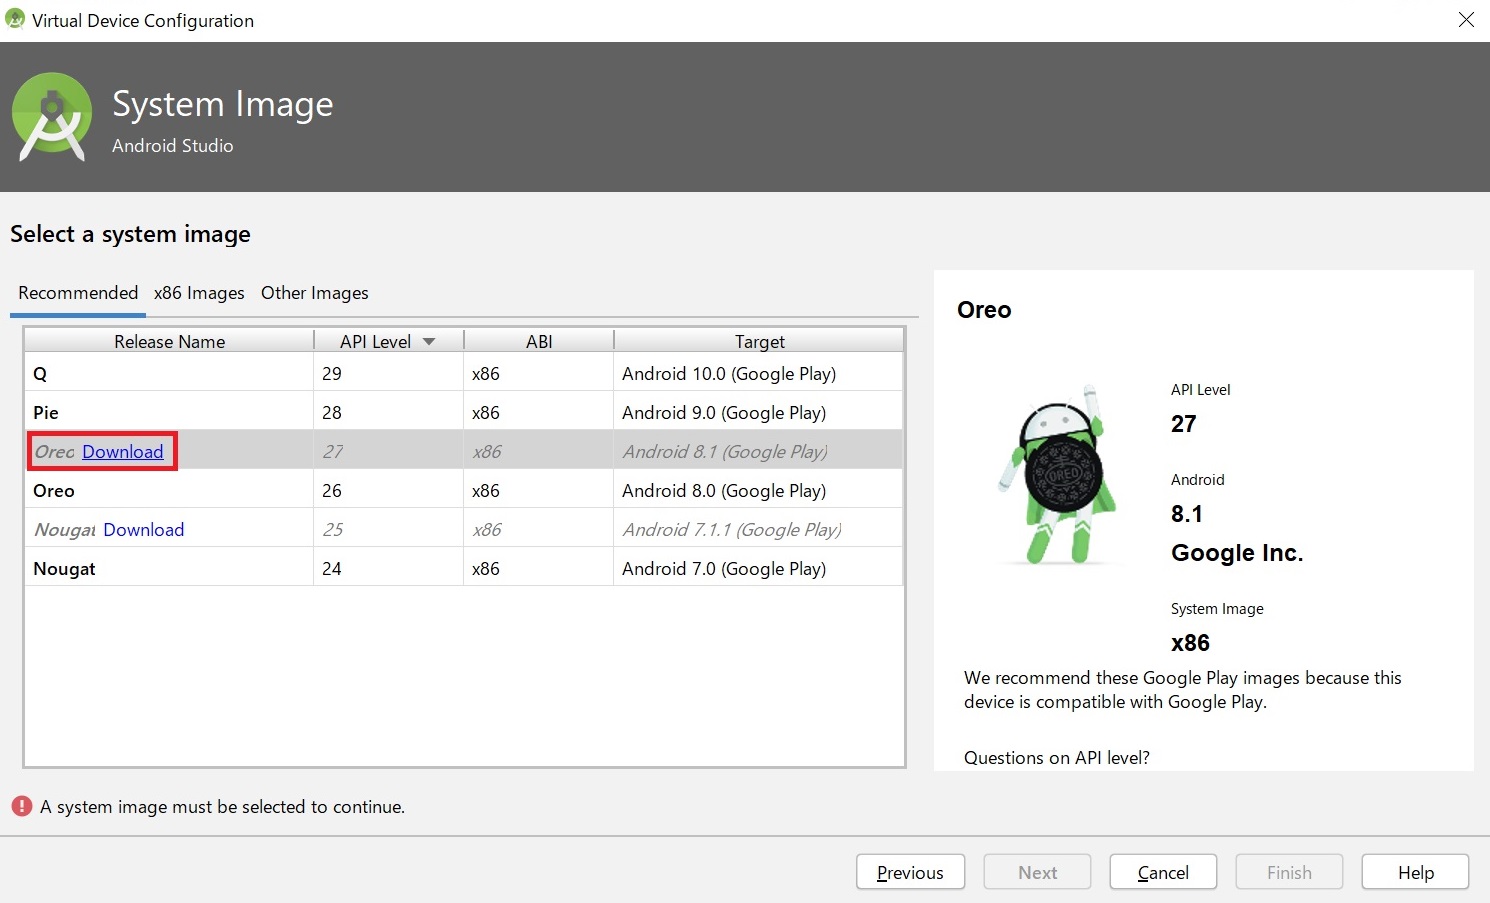Click API level 26 cell

pos(388,490)
